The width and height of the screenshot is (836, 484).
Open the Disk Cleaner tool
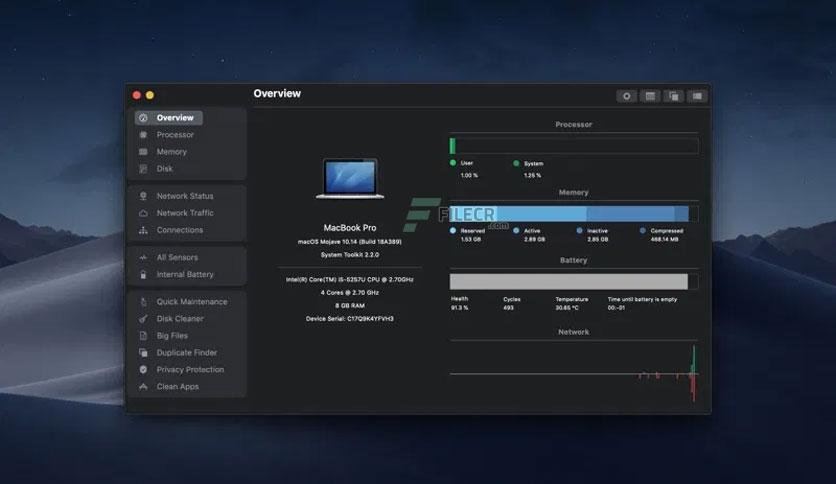tap(180, 319)
